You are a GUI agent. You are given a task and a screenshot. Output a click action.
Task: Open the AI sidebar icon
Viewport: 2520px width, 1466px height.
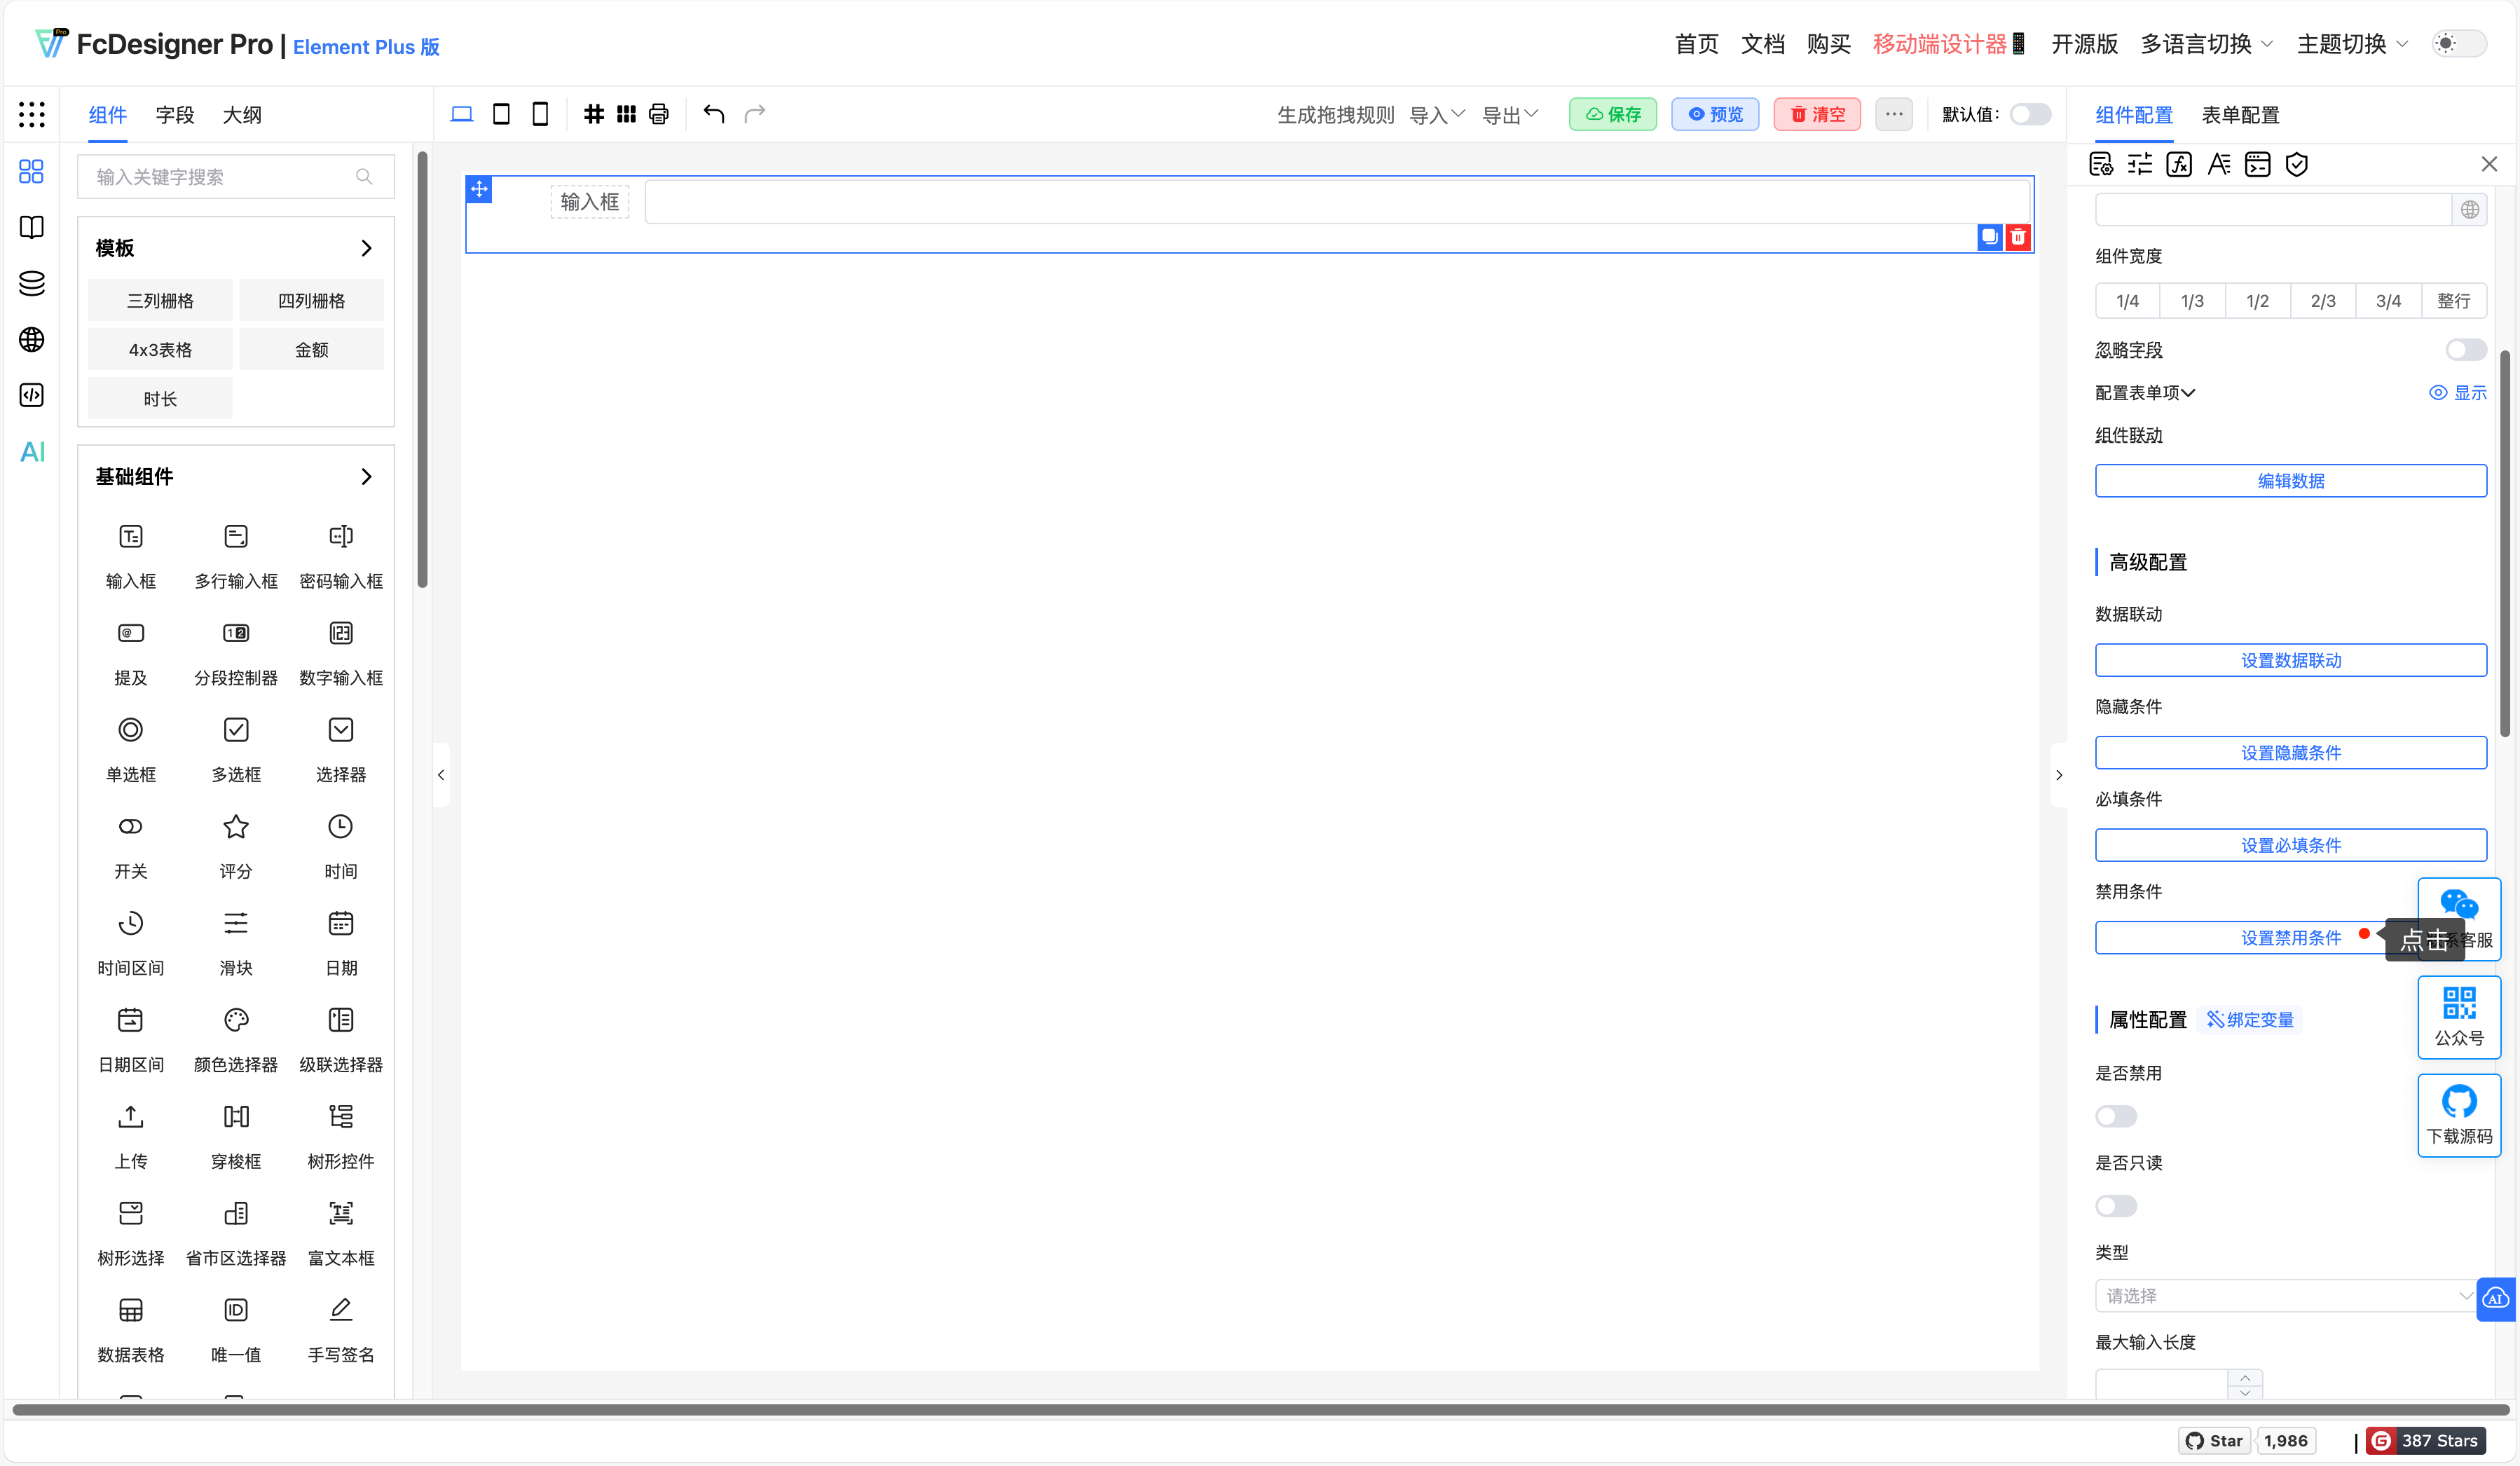(x=32, y=452)
